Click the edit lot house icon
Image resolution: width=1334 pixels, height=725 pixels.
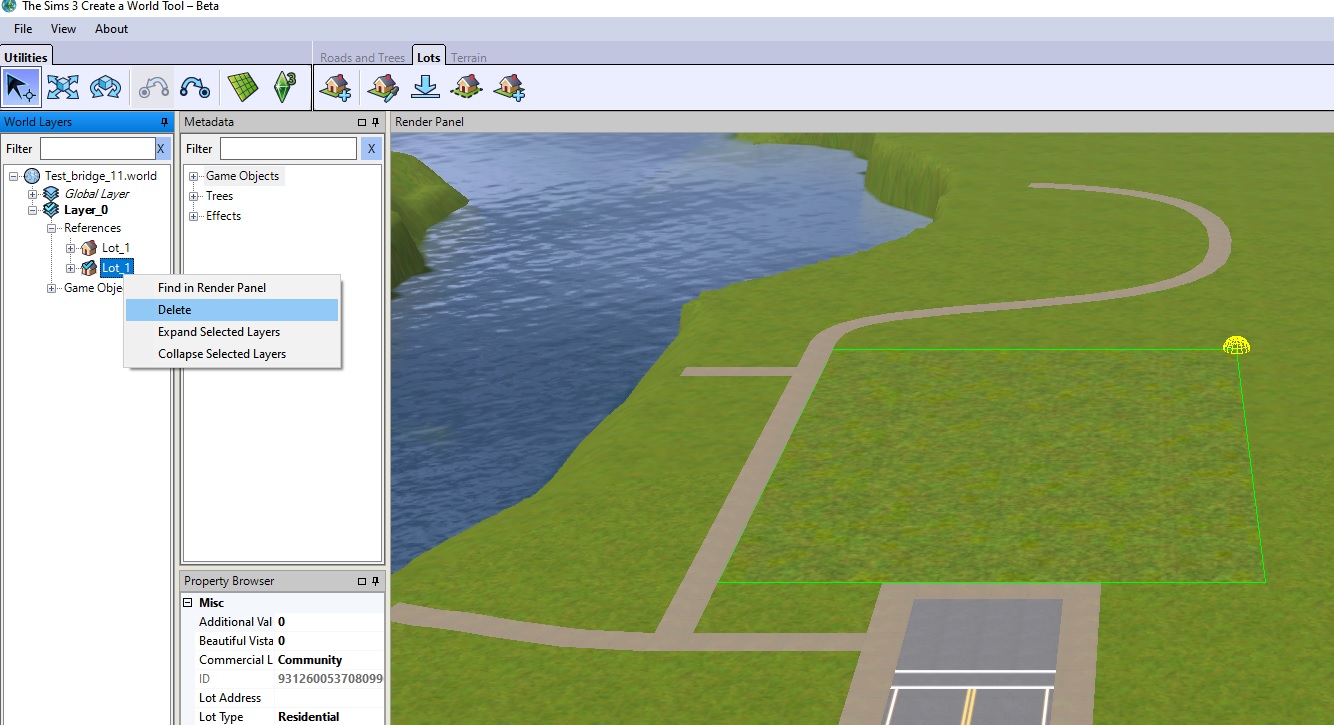coord(381,87)
